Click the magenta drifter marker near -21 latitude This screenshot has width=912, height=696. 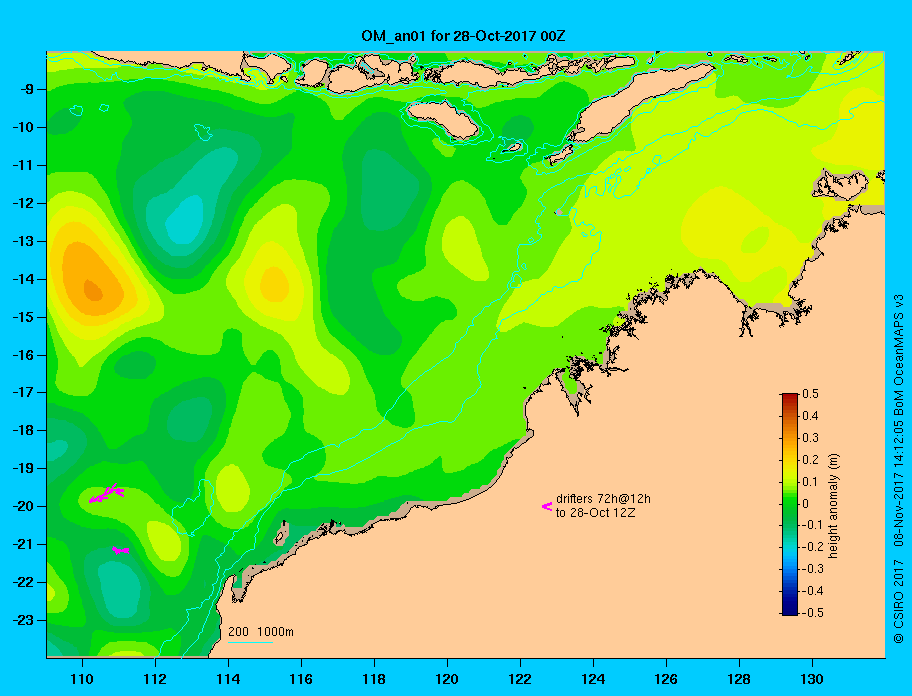pyautogui.click(x=120, y=549)
